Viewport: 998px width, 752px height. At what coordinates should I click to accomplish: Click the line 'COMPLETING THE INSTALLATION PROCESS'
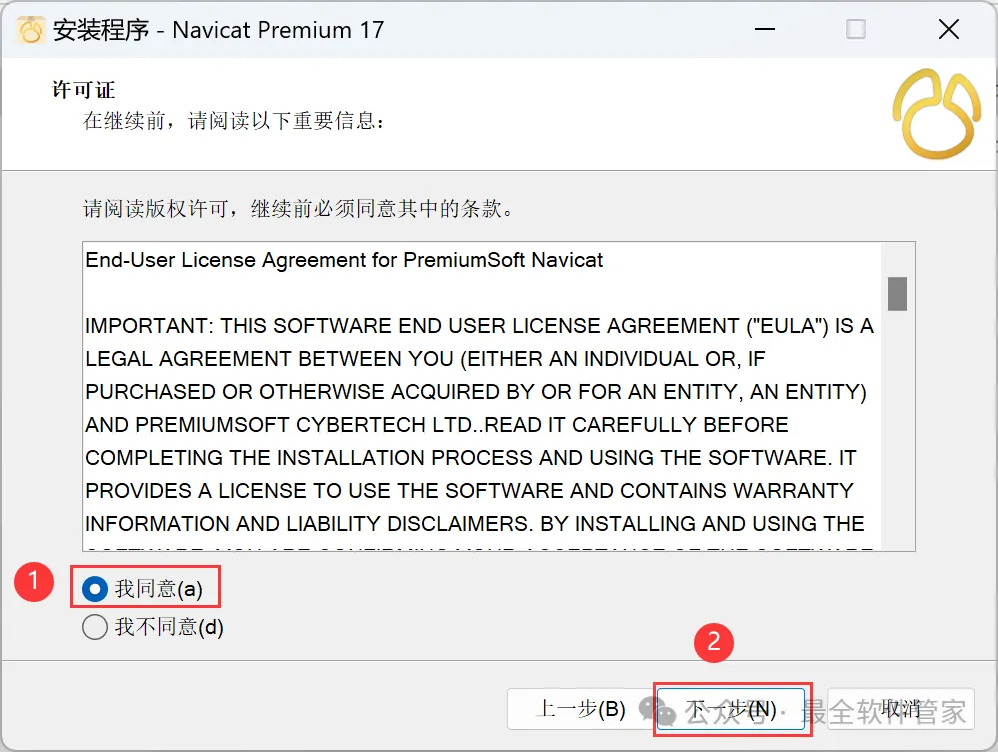[471, 458]
